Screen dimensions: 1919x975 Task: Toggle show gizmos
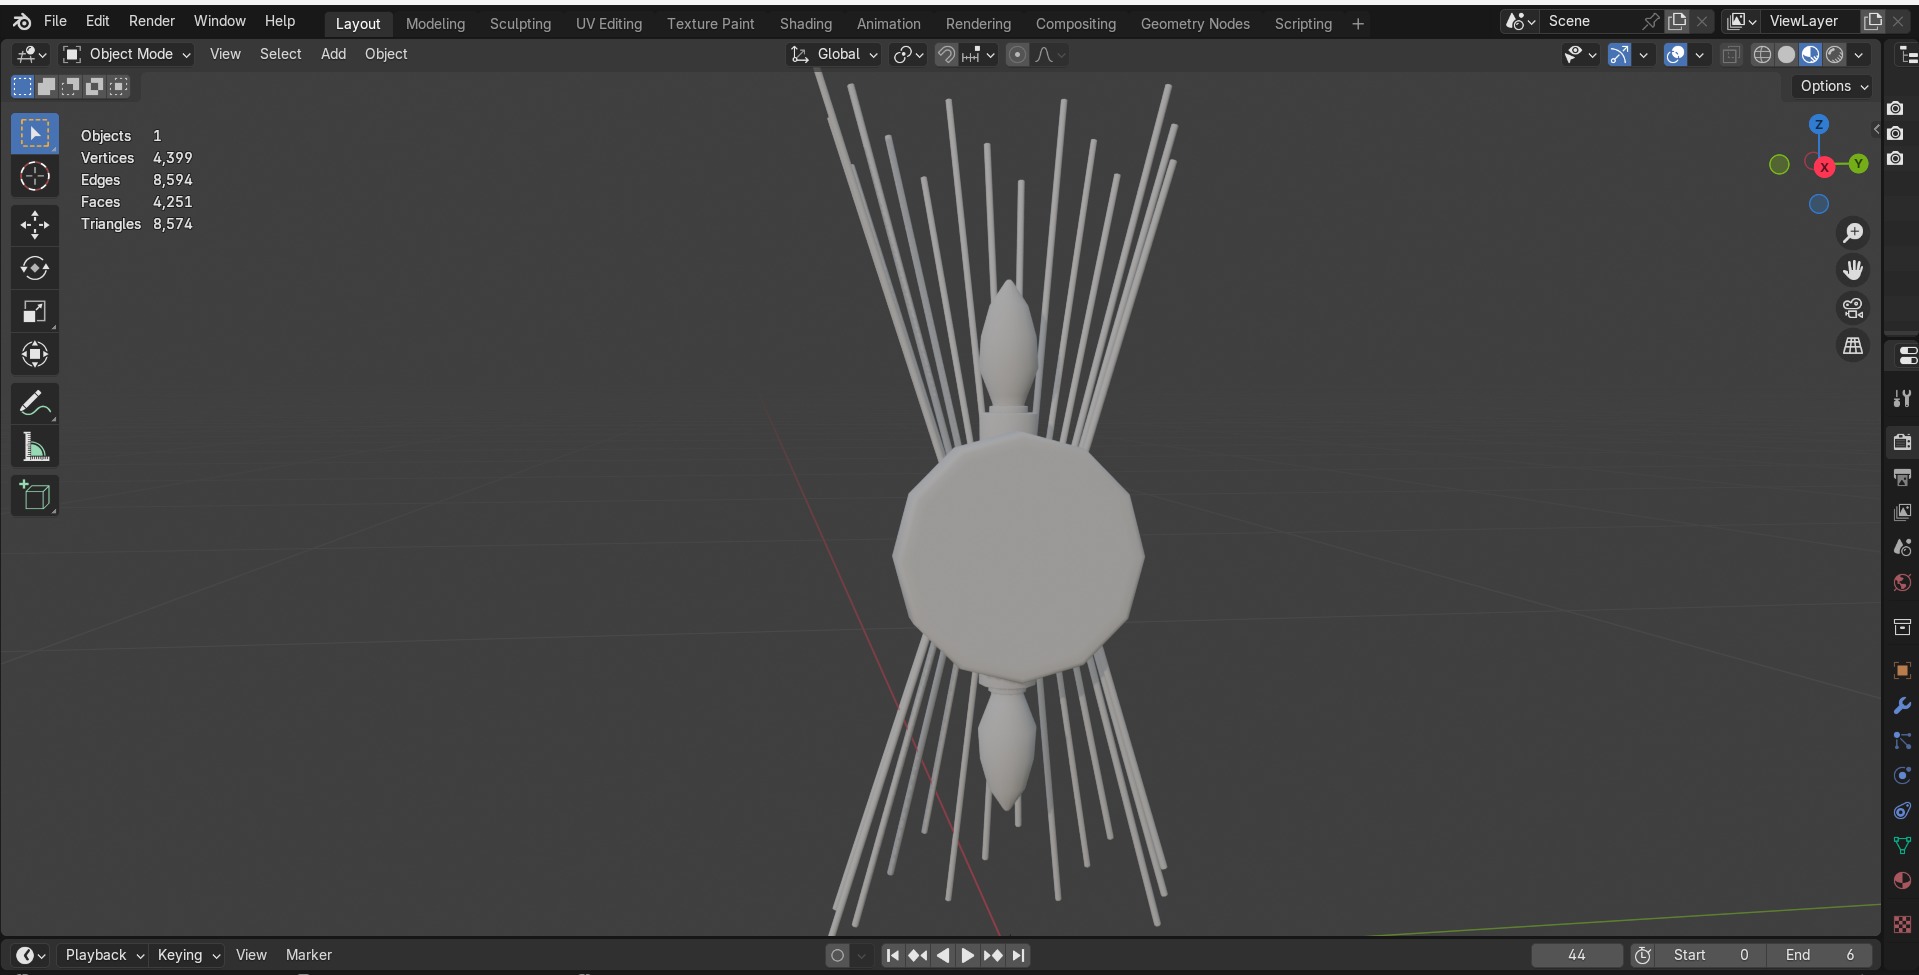pos(1619,55)
